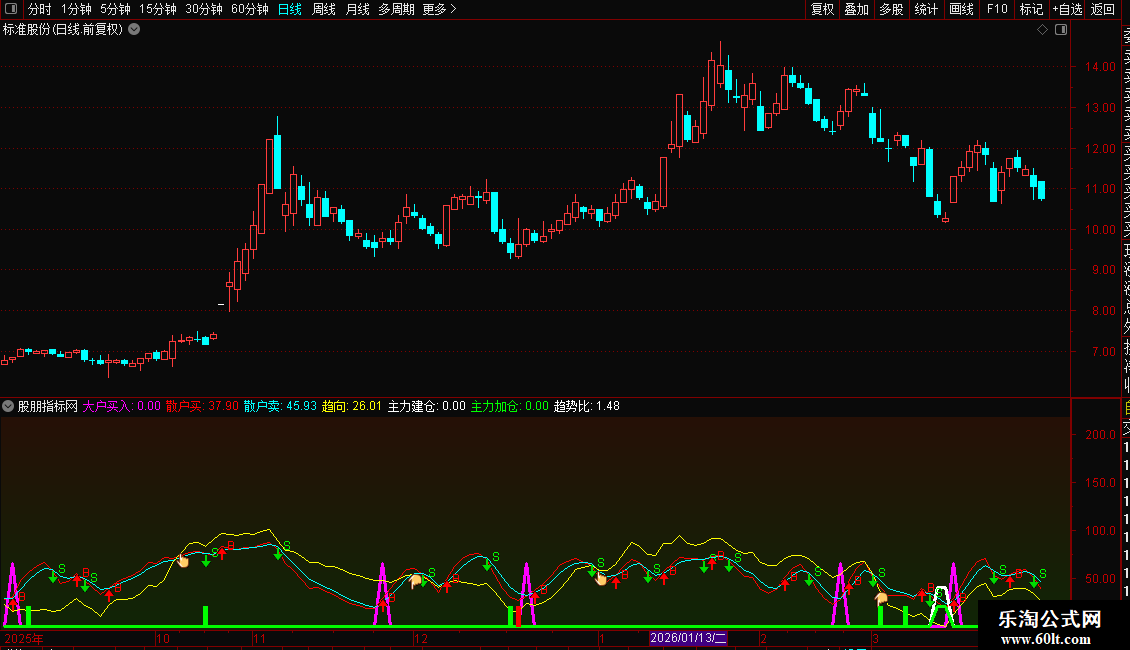
Task: Expand the 股朋指标网 indicator dropdown
Action: tap(8, 406)
